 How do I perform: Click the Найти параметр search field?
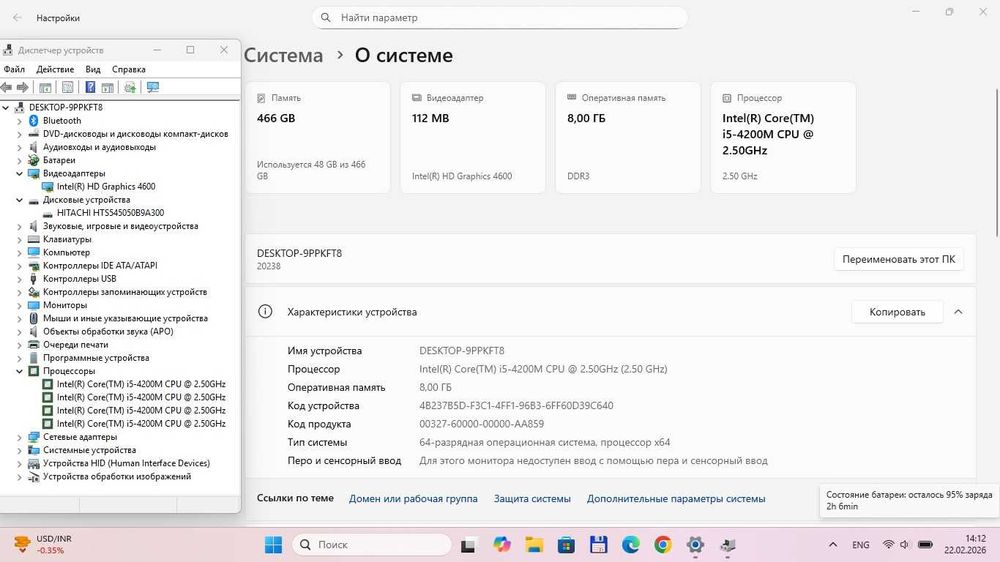[x=499, y=18]
